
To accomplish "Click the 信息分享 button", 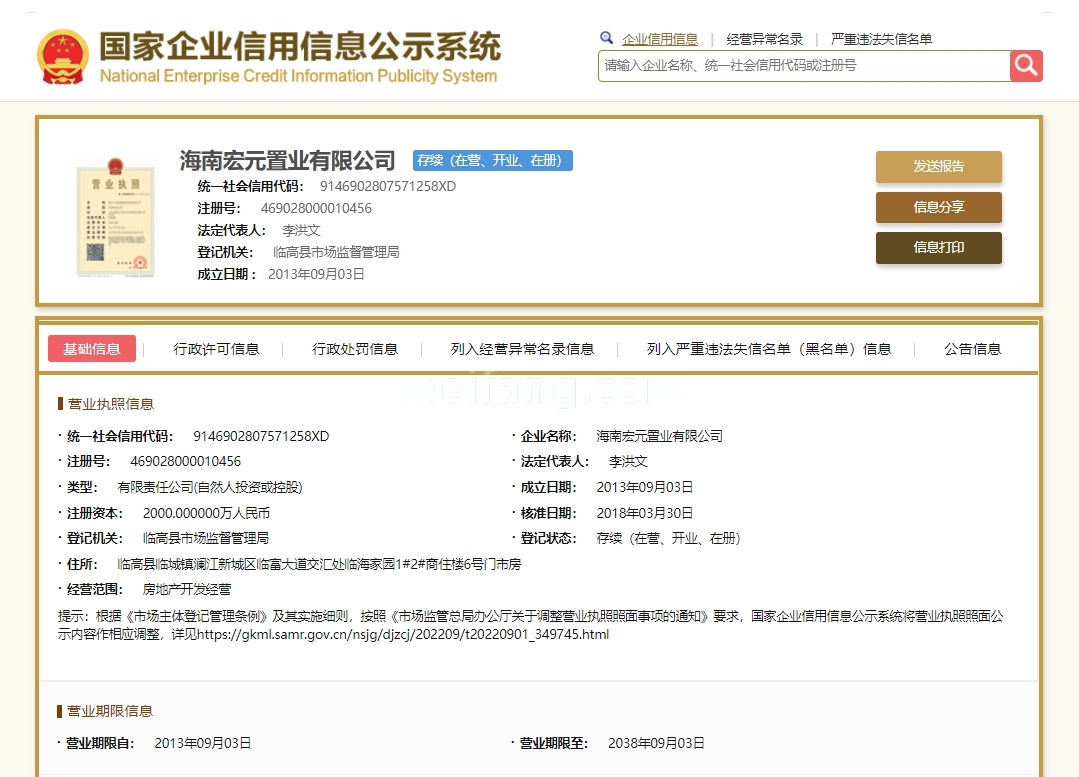I will (938, 207).
